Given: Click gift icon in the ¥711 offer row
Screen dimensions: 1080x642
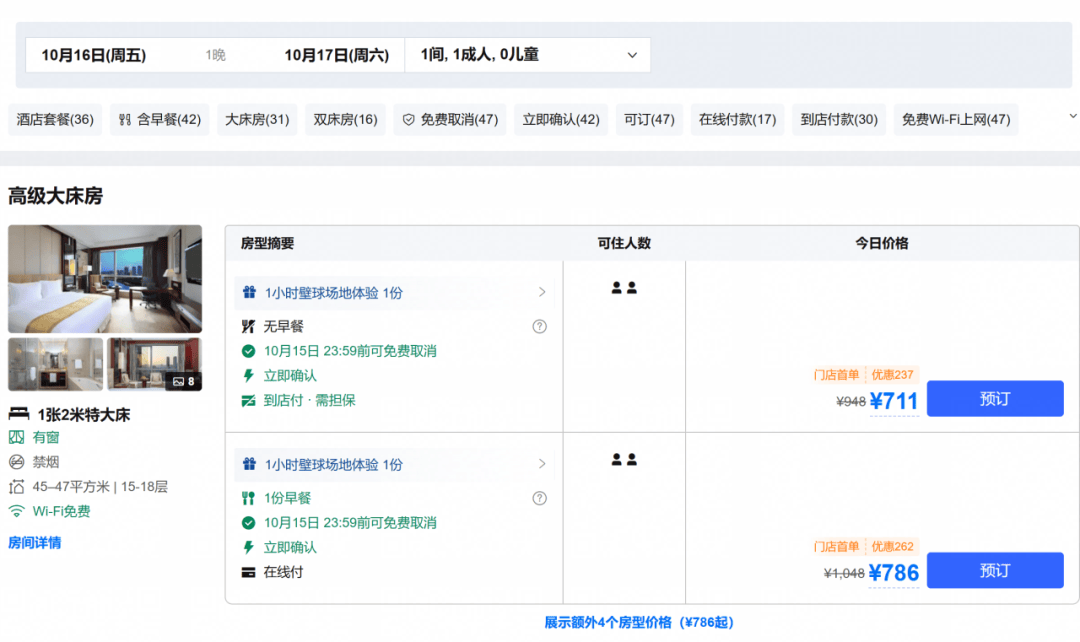Looking at the screenshot, I should (249, 292).
